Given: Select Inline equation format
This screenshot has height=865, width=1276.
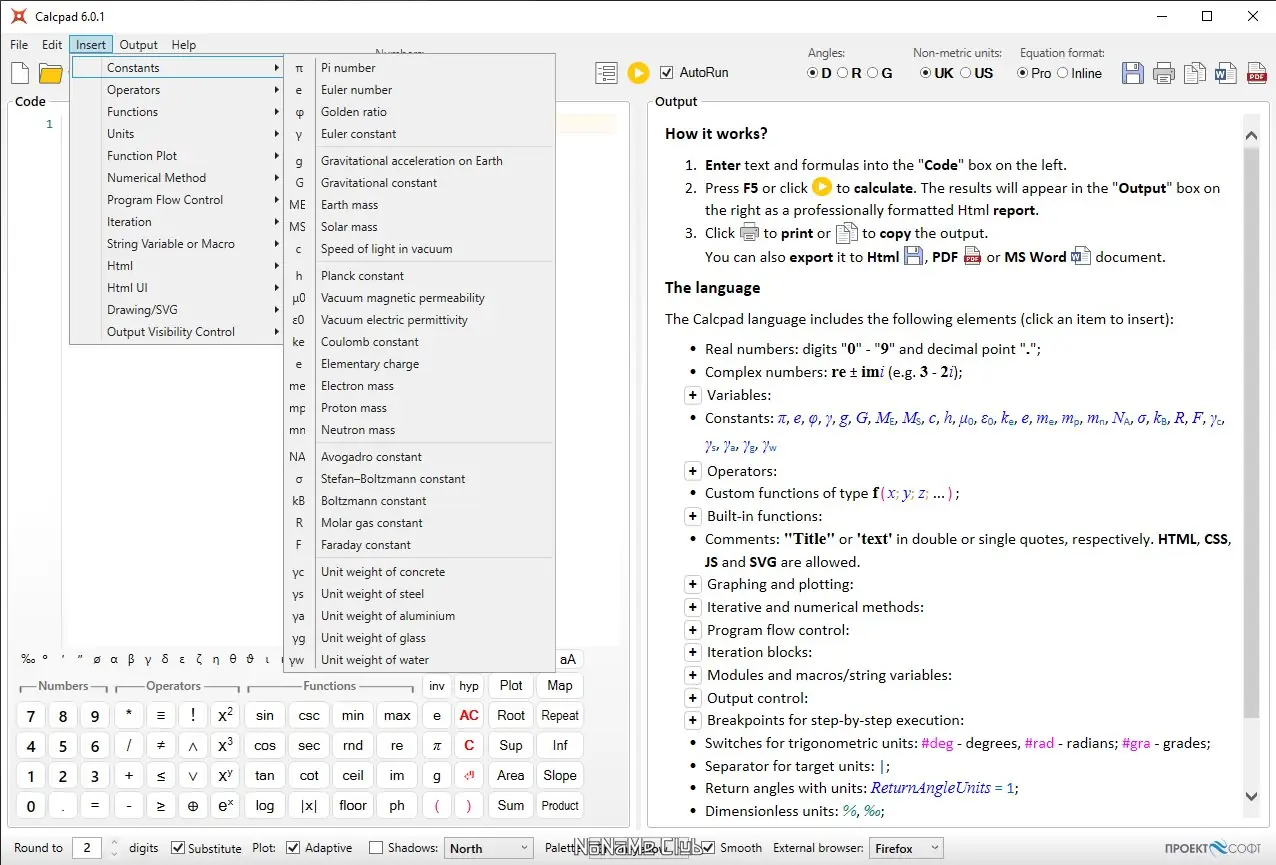Looking at the screenshot, I should coord(1063,73).
